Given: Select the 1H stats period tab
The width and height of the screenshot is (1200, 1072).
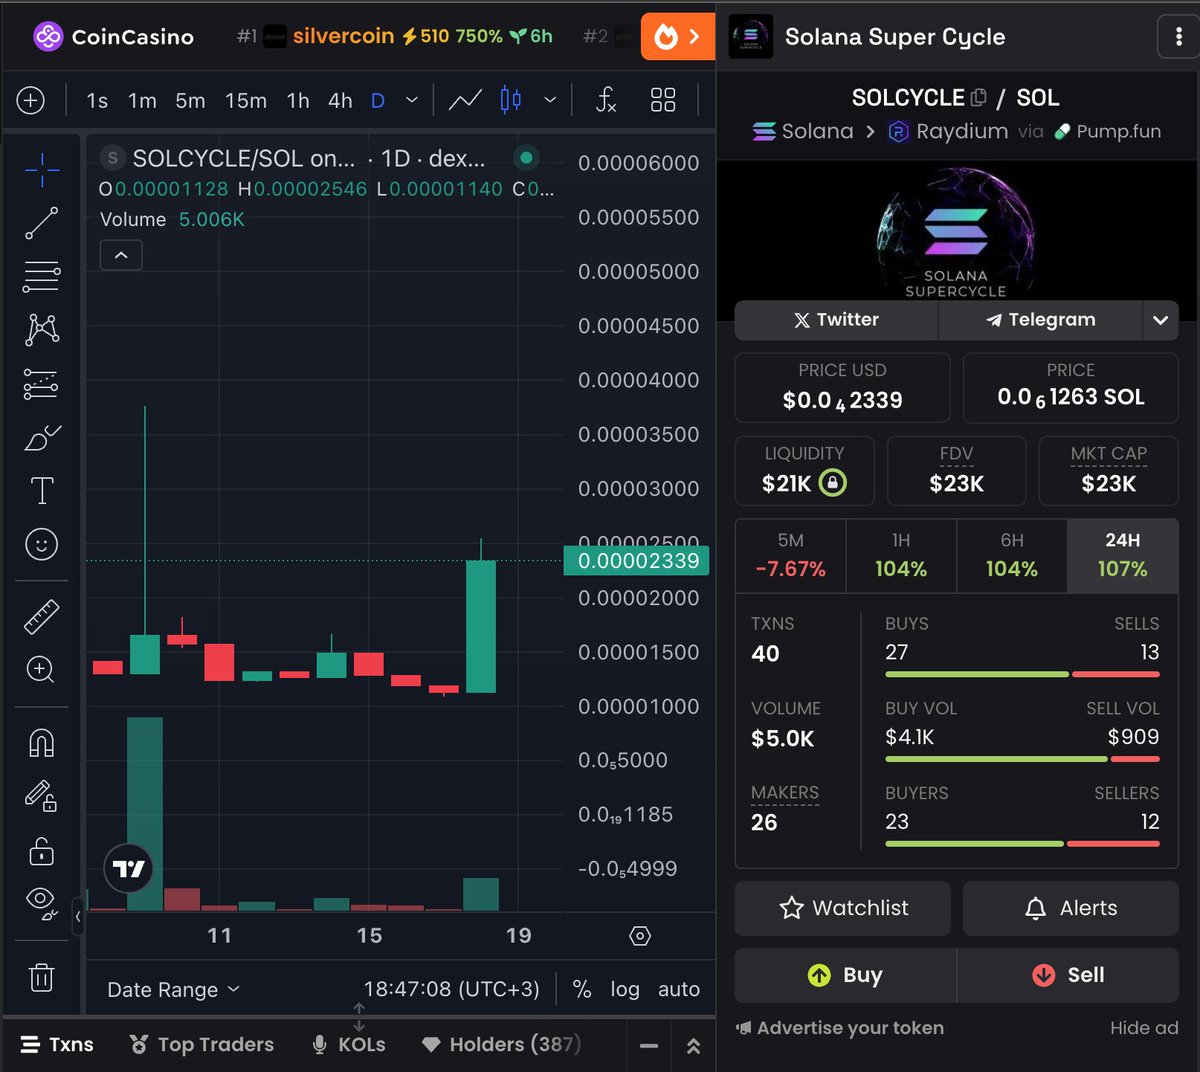Looking at the screenshot, I should pos(901,555).
